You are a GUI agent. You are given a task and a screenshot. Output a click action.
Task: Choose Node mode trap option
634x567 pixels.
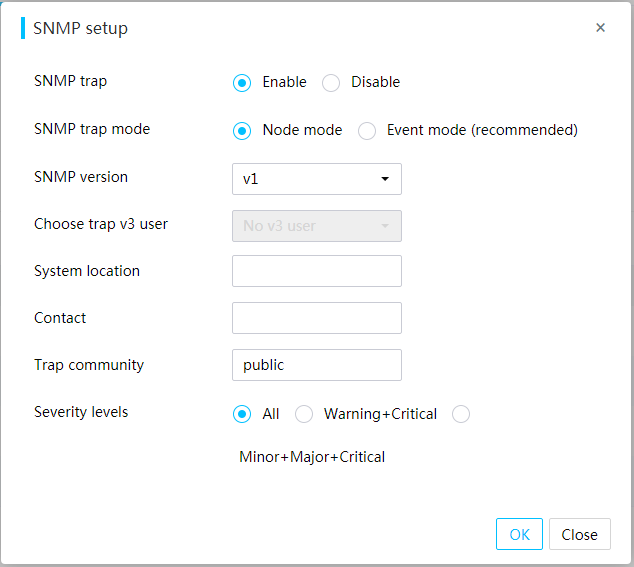click(242, 131)
